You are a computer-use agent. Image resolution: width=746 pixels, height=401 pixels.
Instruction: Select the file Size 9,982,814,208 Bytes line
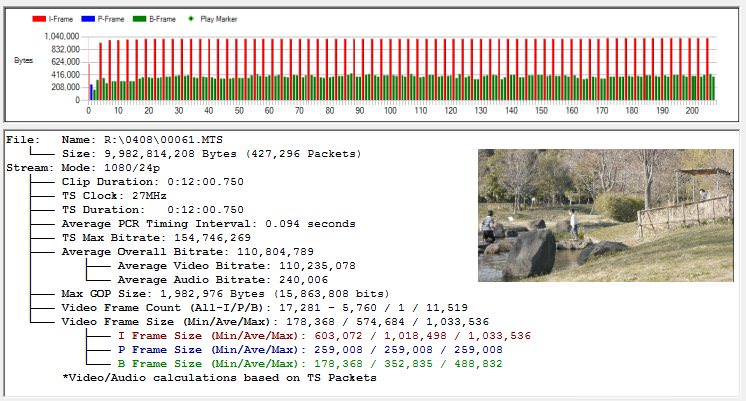click(x=211, y=154)
